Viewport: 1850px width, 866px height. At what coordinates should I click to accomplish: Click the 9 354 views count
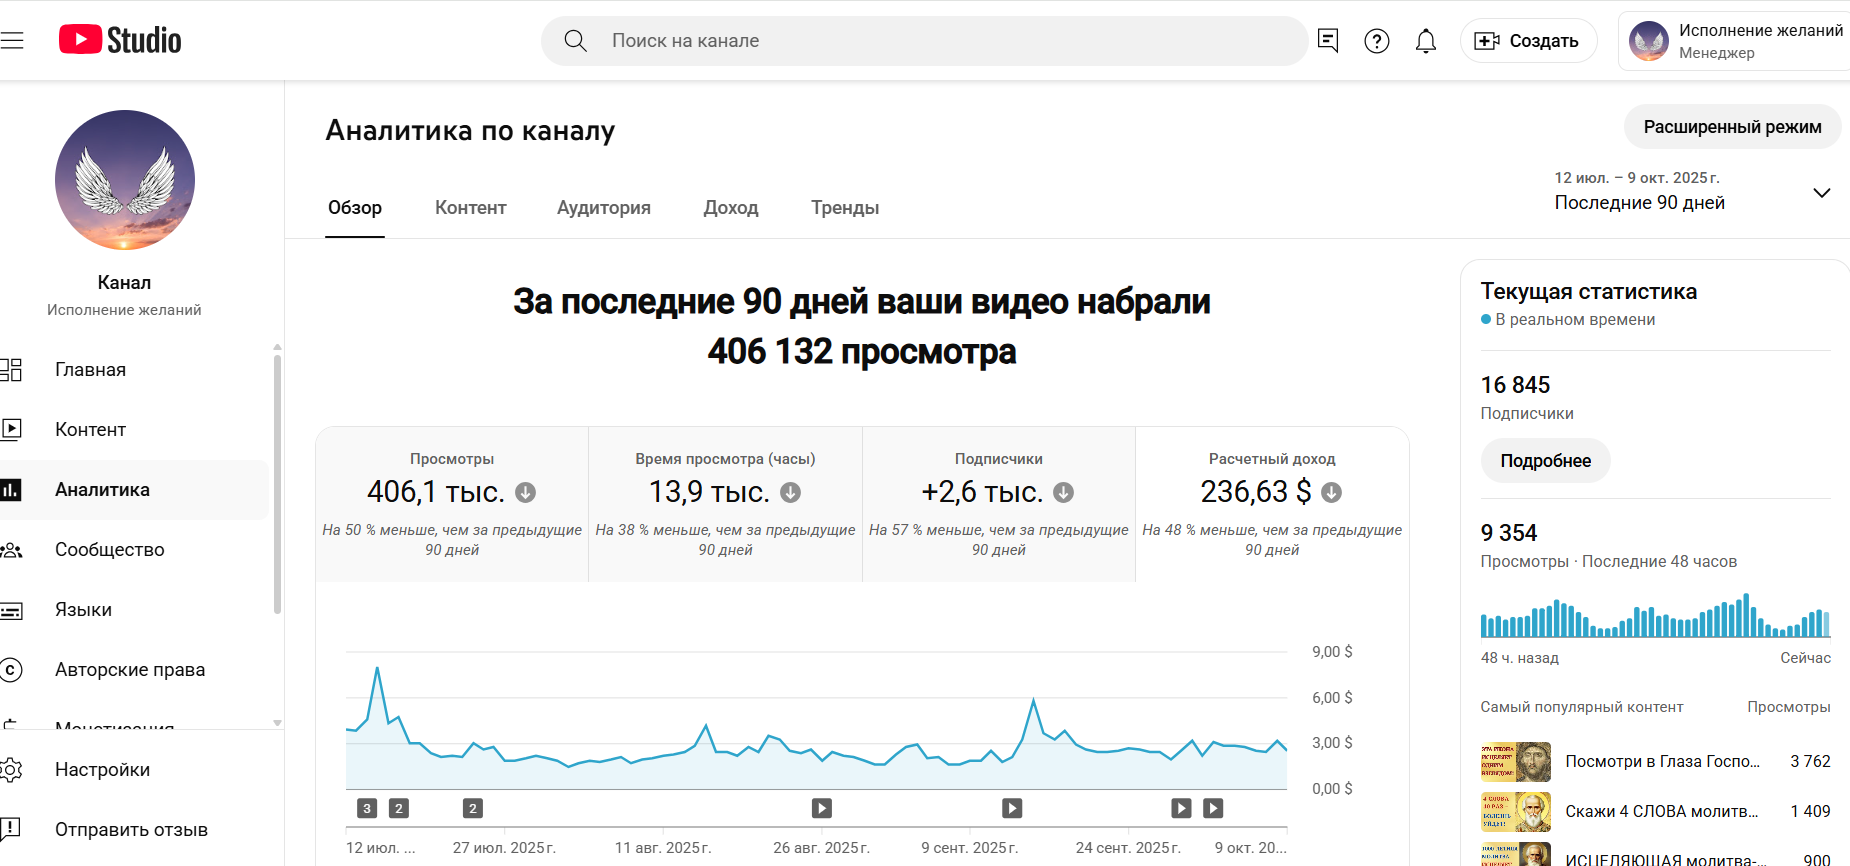click(1509, 533)
